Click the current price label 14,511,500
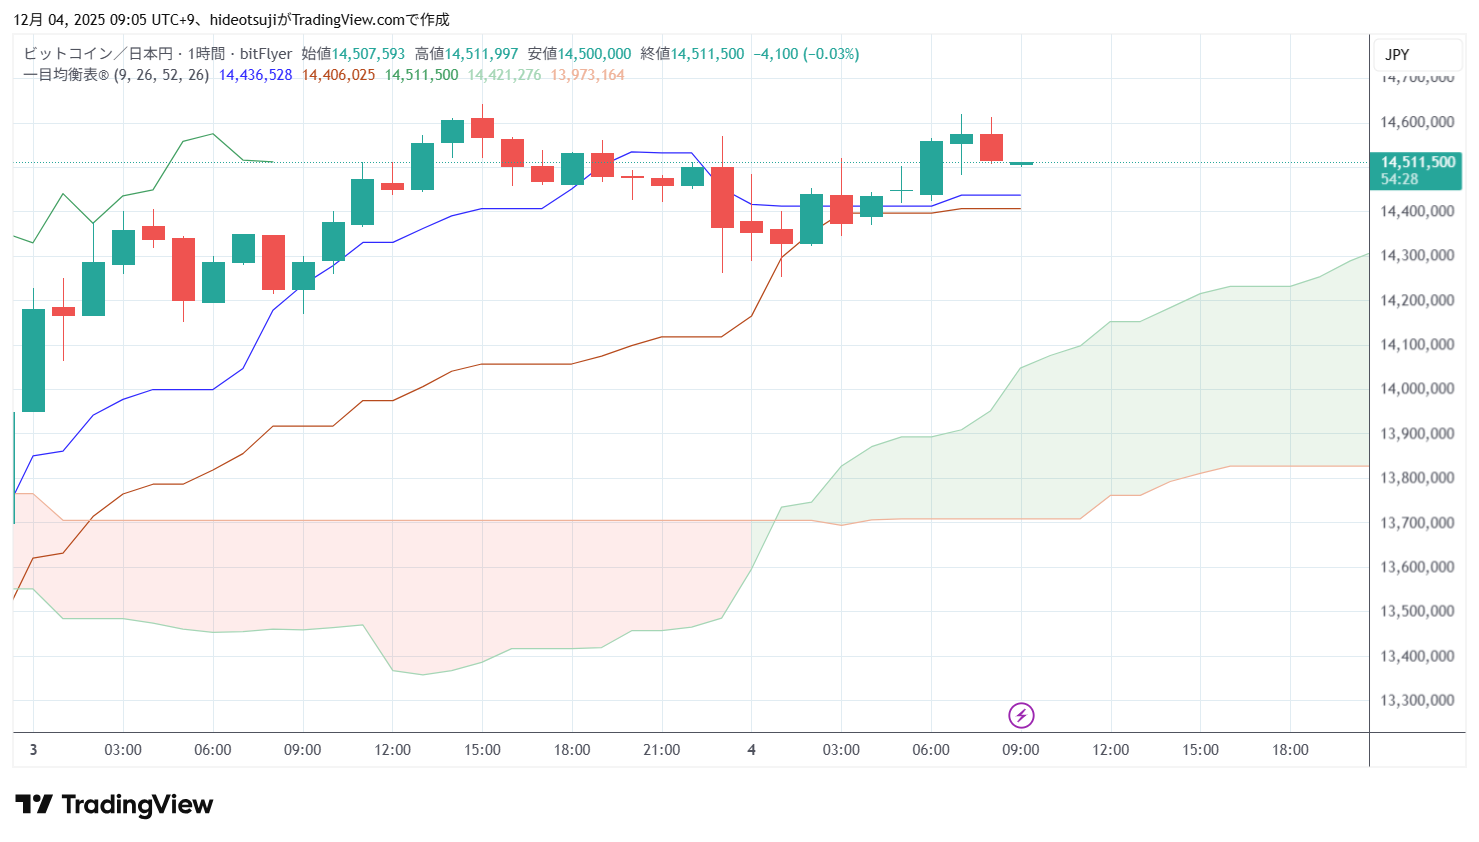 [x=1417, y=162]
